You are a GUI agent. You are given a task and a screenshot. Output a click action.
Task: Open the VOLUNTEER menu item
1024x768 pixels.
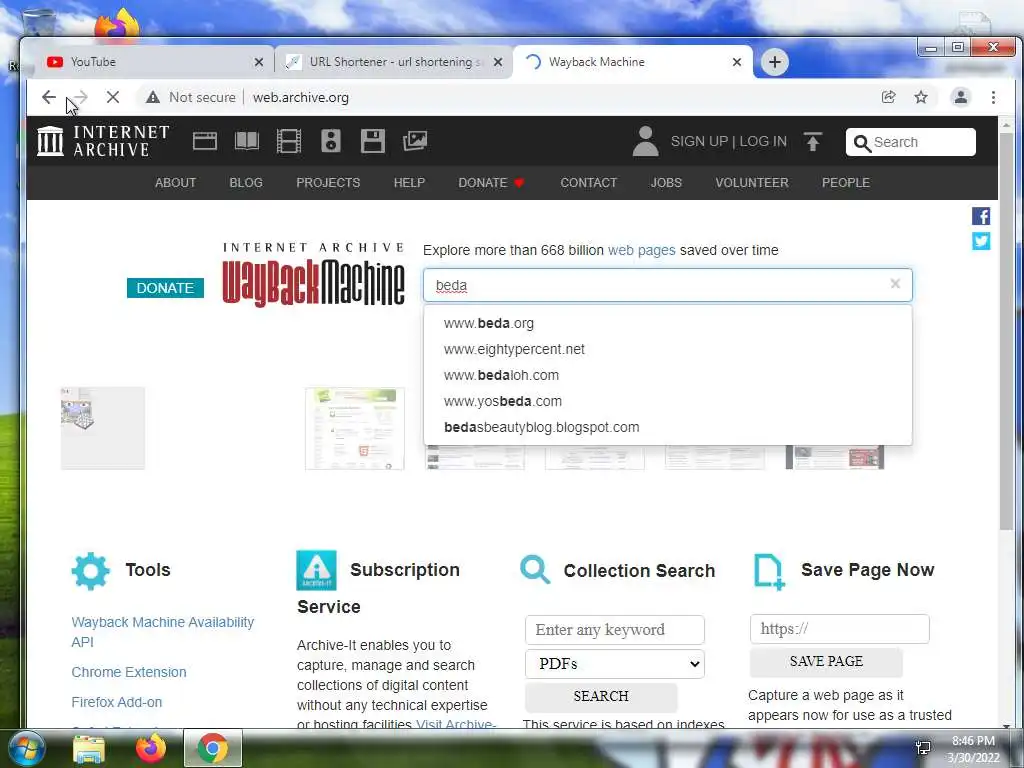(752, 183)
